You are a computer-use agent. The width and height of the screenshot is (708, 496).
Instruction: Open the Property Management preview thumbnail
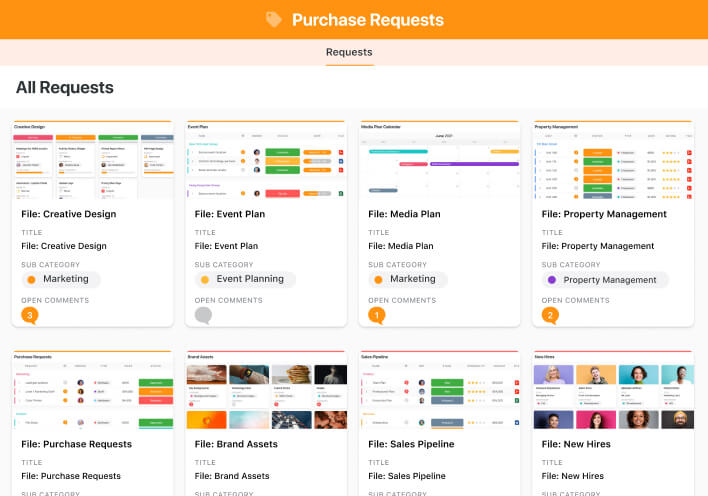point(613,160)
